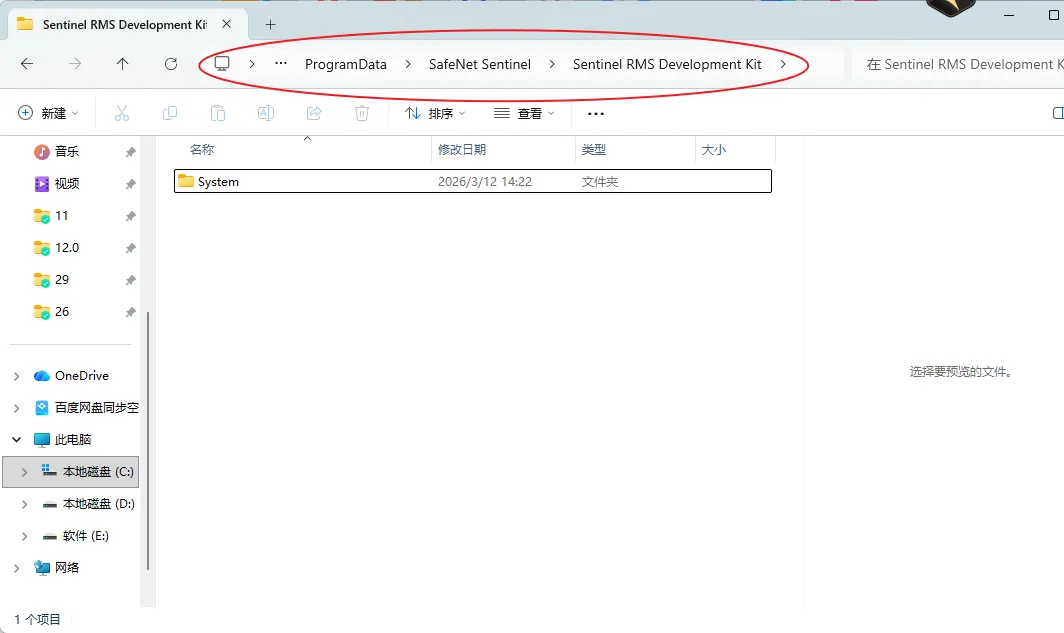This screenshot has width=1064, height=633.
Task: Refresh the current folder view
Action: pos(171,64)
